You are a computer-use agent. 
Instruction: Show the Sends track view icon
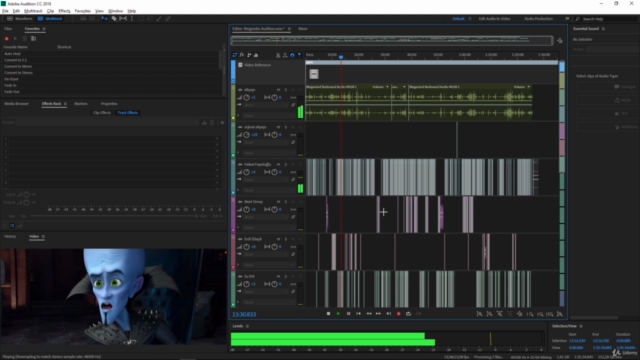249,55
